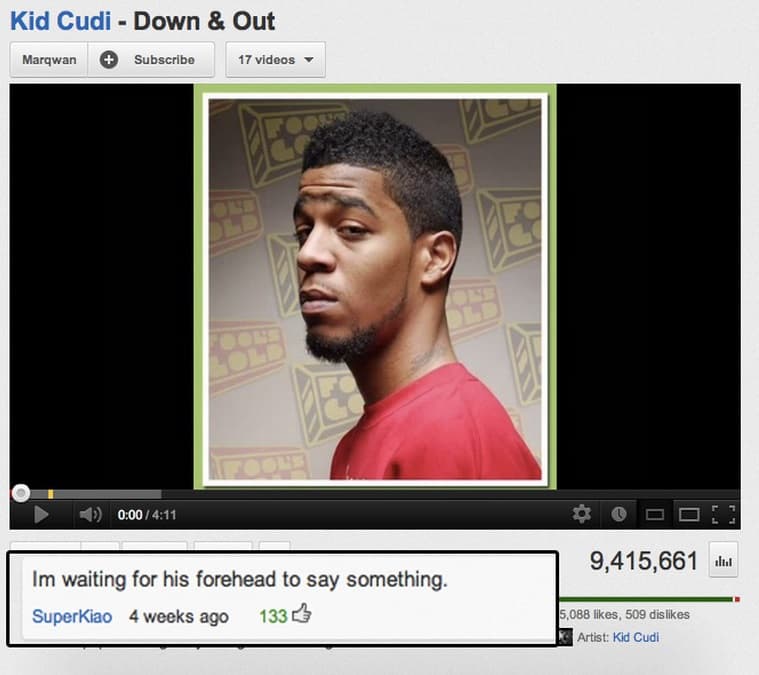Expand the 17 videos dropdown
The width and height of the screenshot is (759, 675).
tap(275, 60)
